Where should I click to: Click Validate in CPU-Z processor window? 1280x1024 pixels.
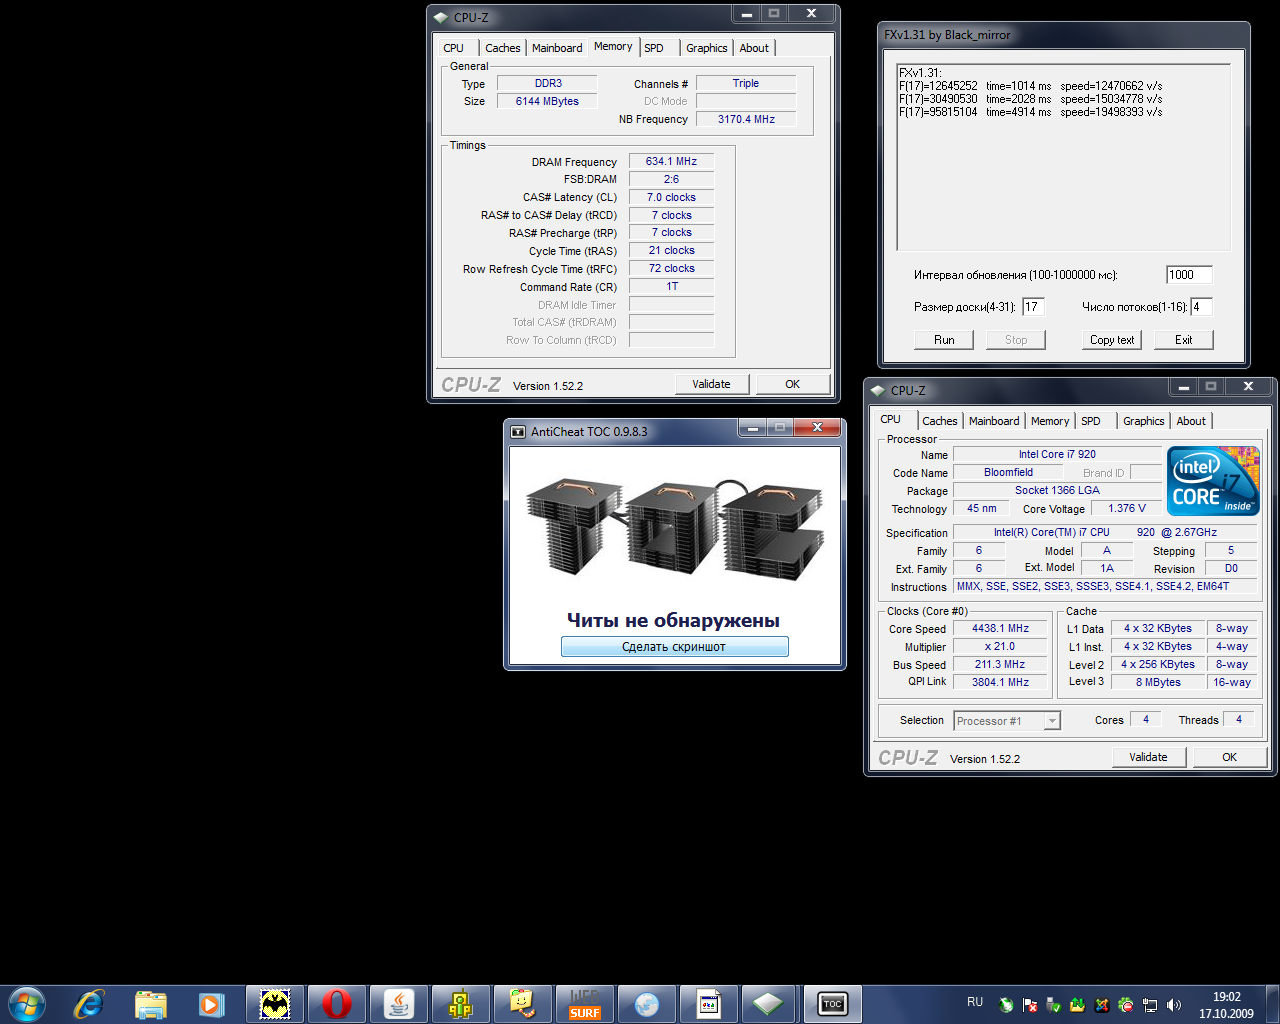(x=1149, y=757)
